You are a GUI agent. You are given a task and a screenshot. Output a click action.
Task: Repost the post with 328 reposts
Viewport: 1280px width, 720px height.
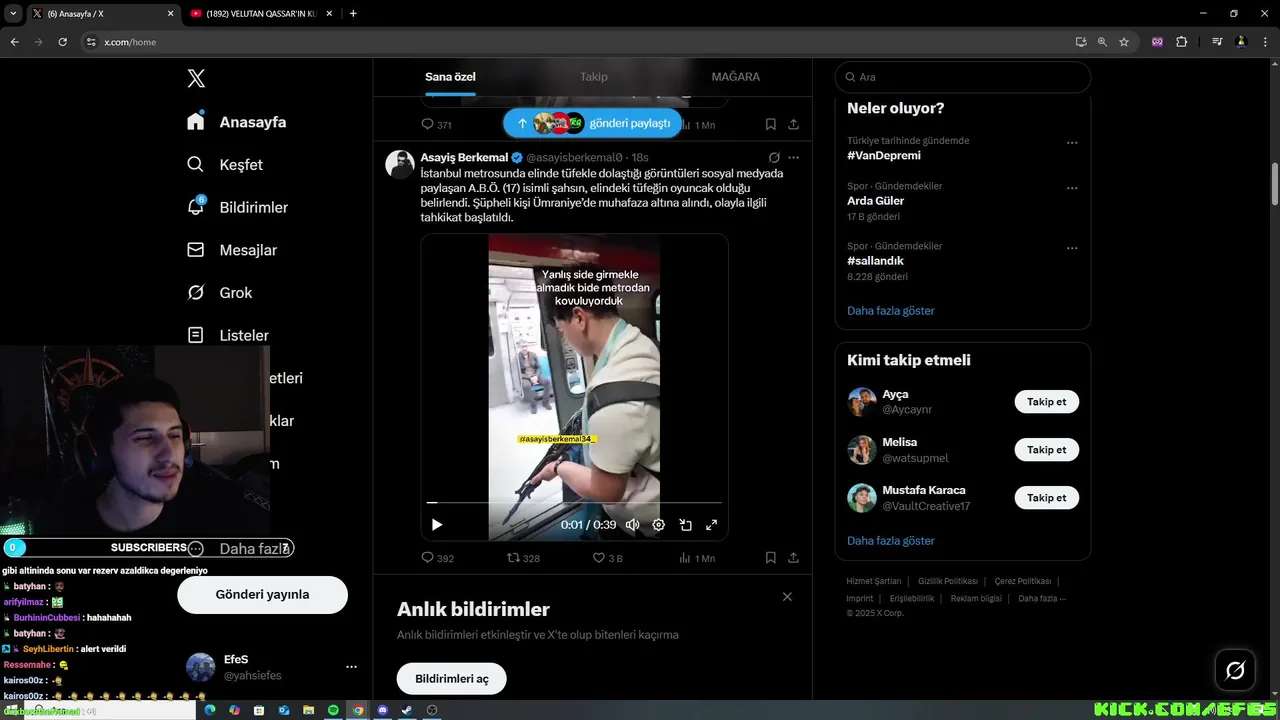tap(523, 558)
